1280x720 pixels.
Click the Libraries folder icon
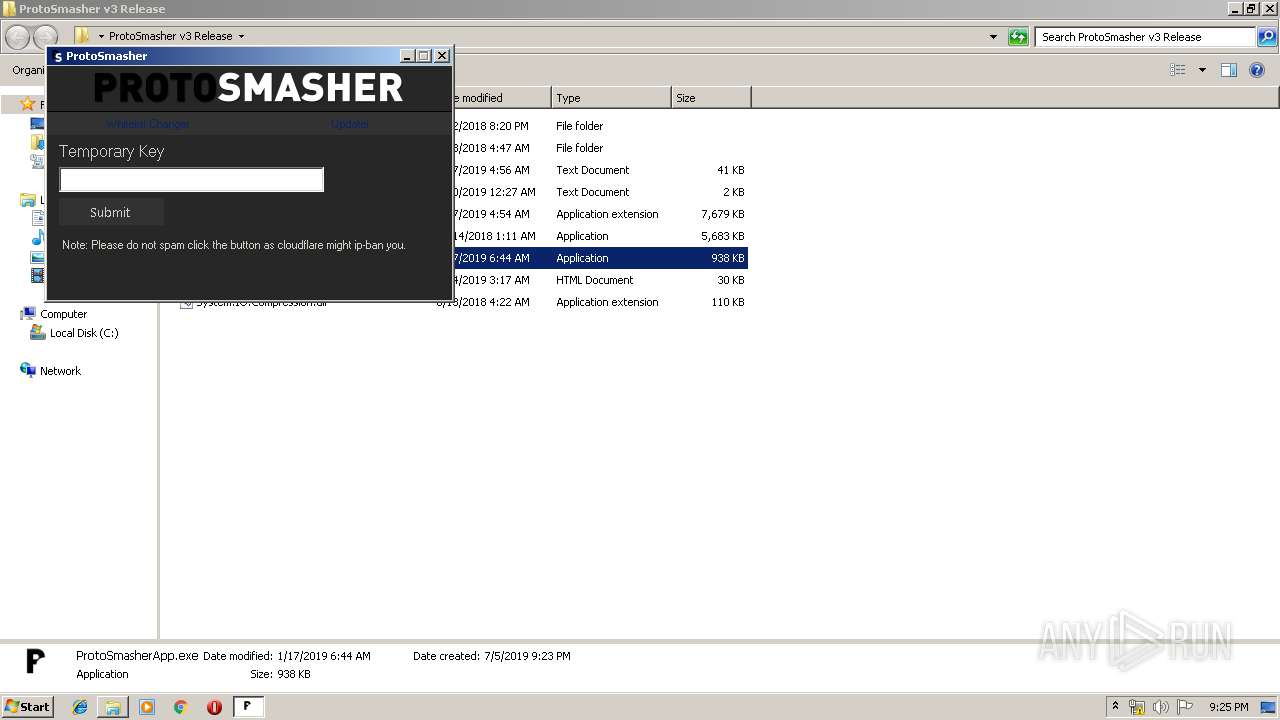coord(28,201)
